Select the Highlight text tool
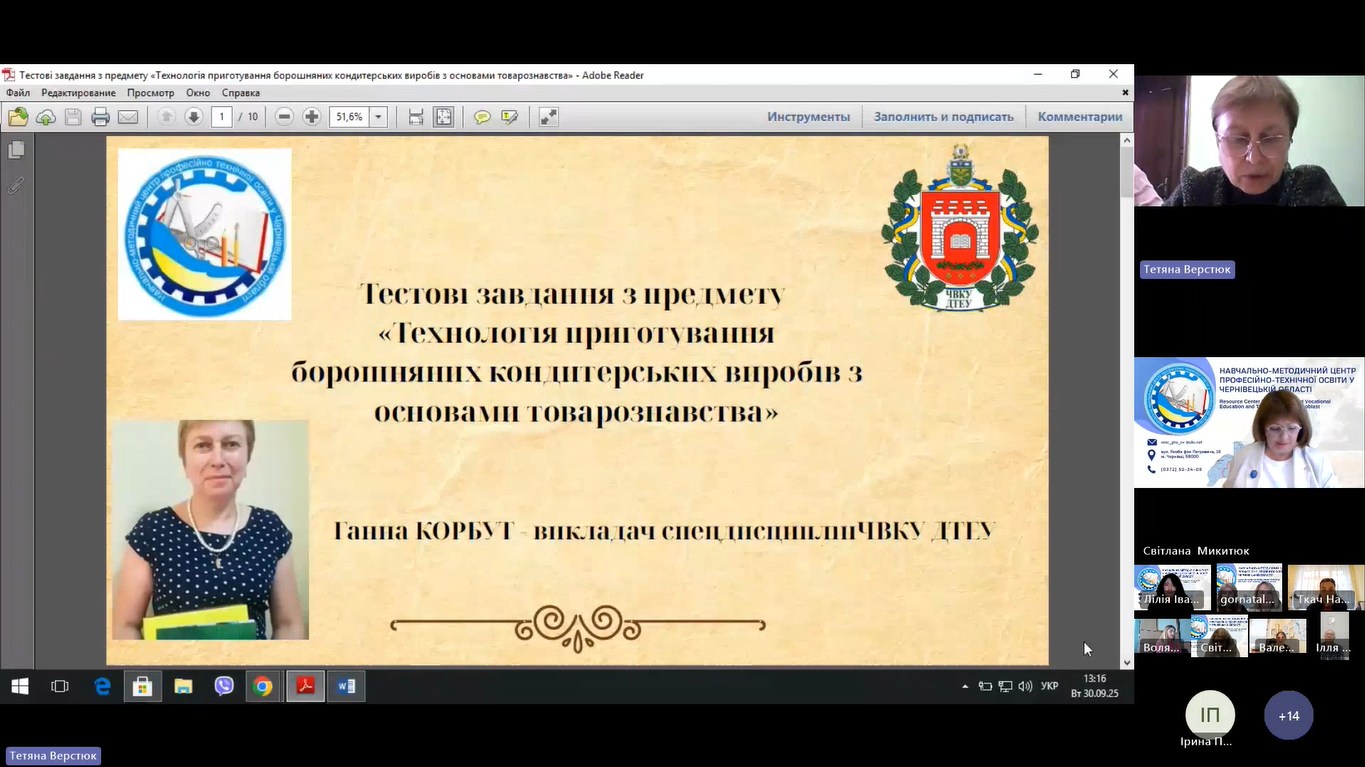 click(510, 117)
